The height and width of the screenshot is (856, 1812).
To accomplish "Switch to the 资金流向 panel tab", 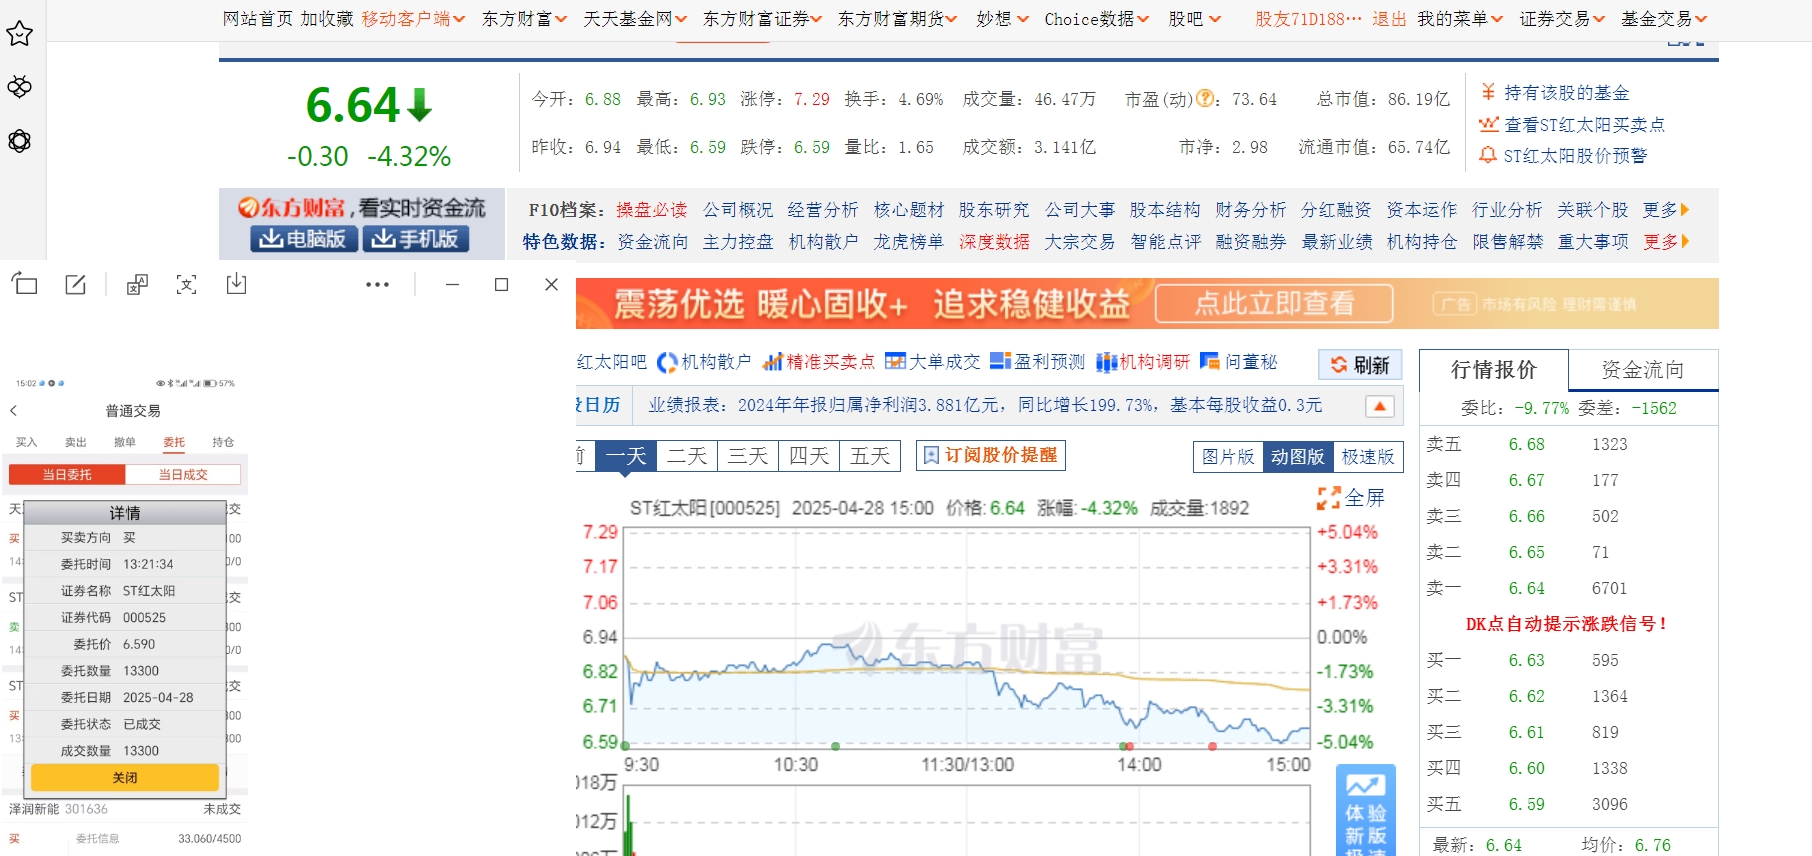I will pyautogui.click(x=1643, y=370).
